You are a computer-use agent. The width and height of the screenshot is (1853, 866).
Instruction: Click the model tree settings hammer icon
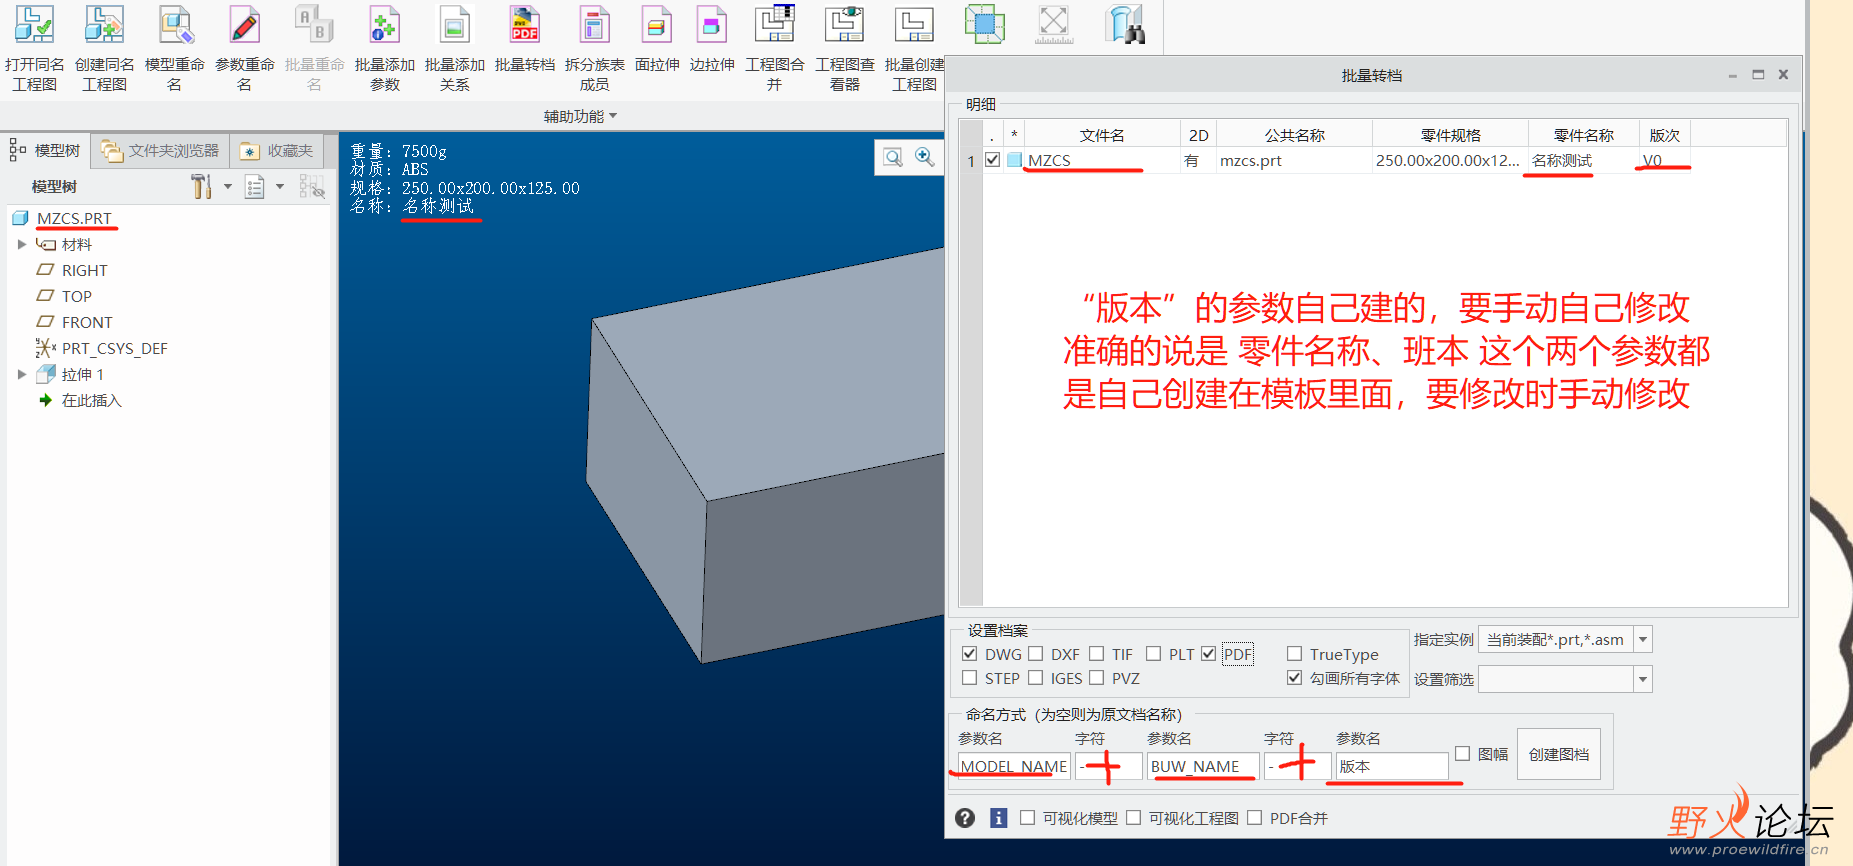coord(201,186)
